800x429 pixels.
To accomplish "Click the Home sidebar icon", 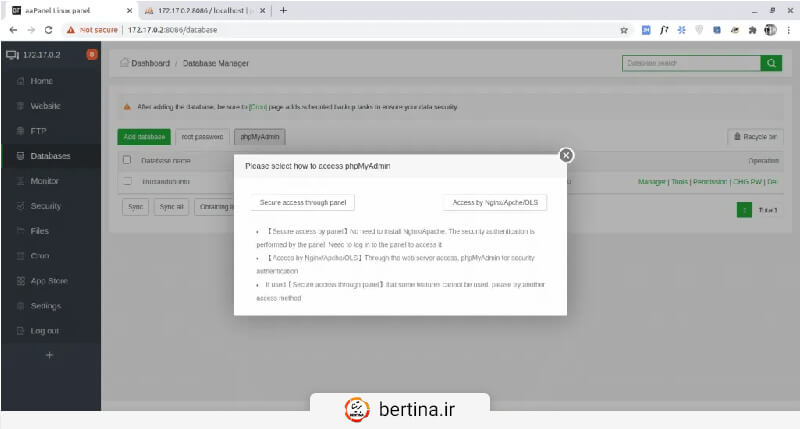I will pos(20,81).
